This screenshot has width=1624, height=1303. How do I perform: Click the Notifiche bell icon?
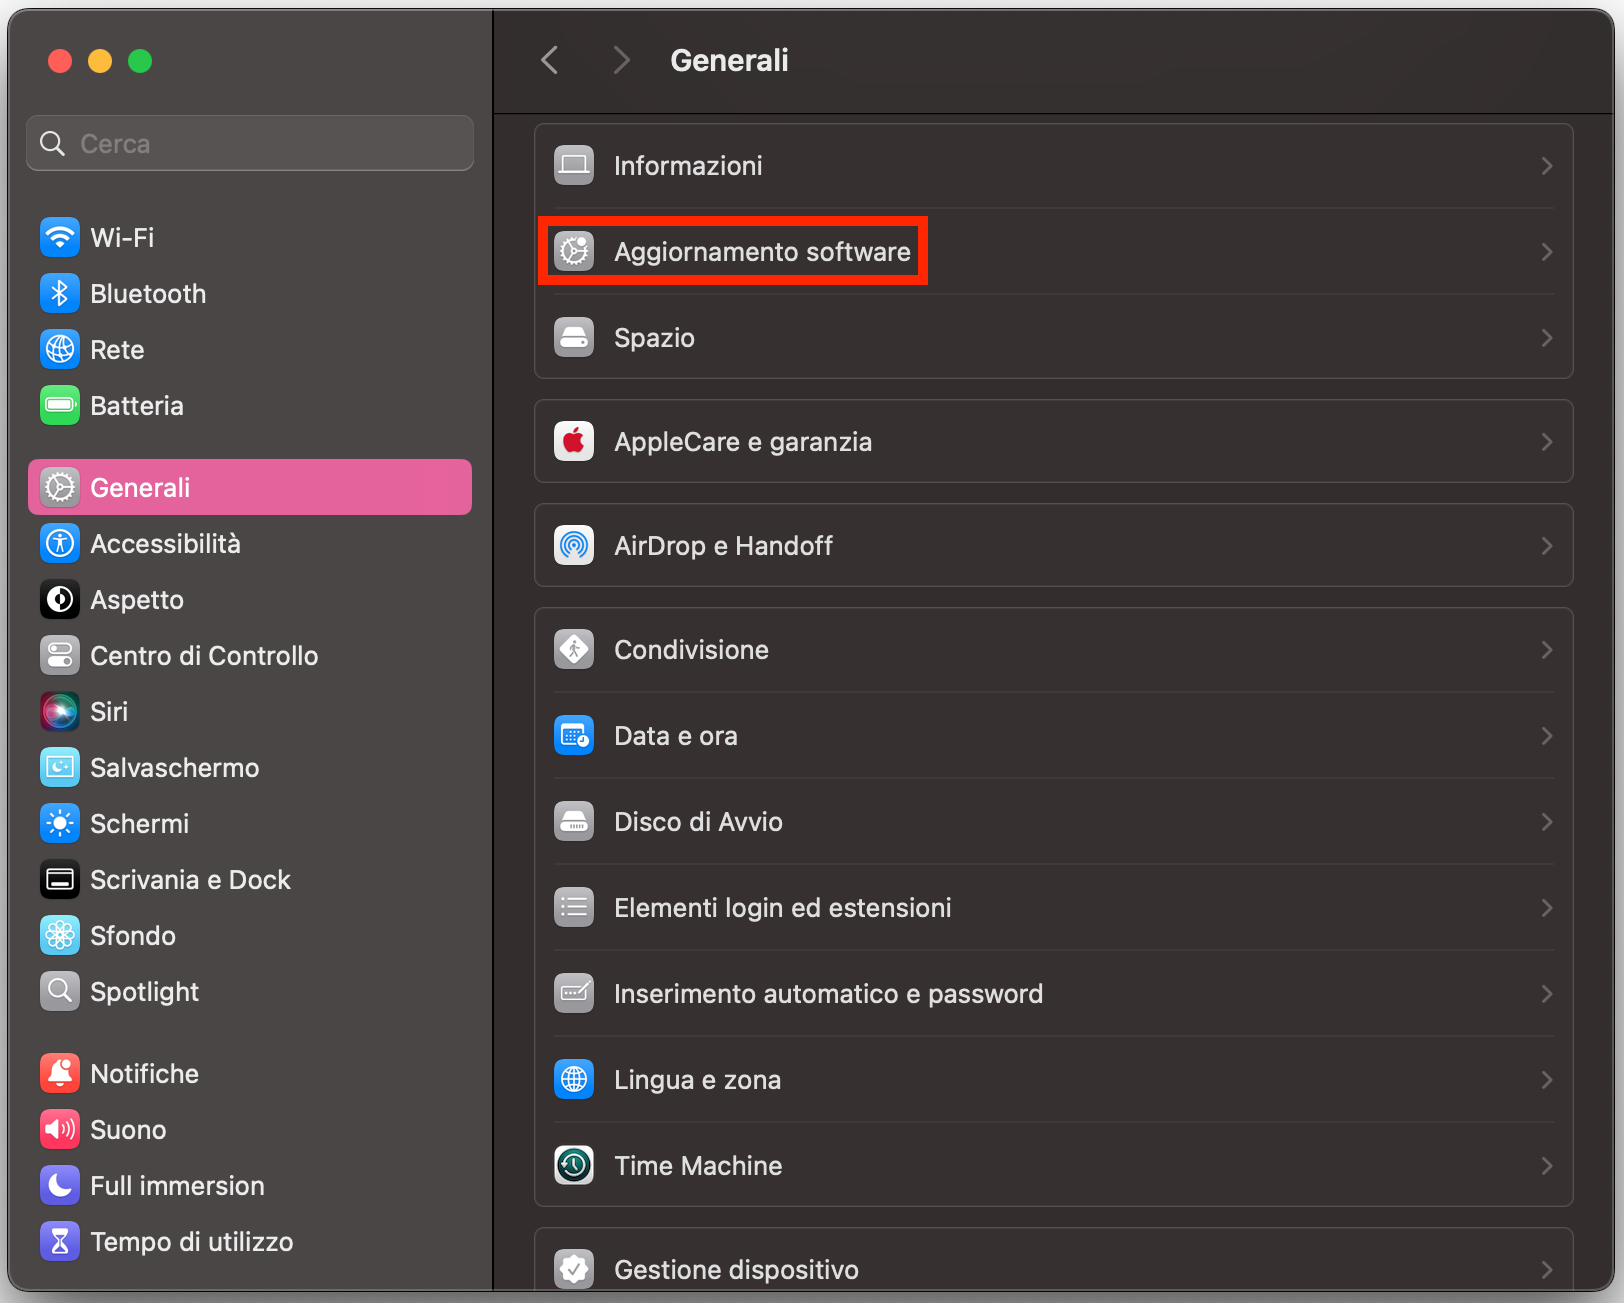[x=60, y=1073]
